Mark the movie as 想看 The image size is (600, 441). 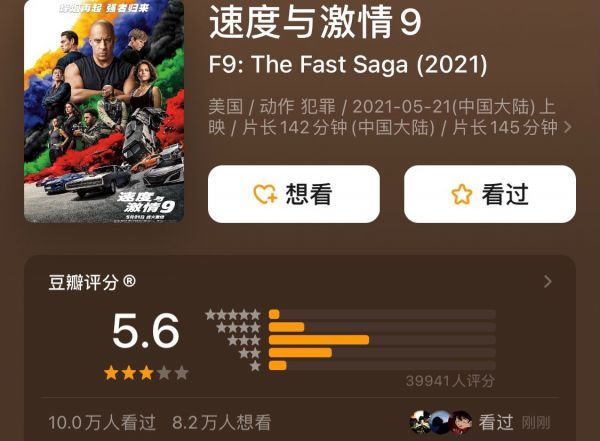point(294,194)
